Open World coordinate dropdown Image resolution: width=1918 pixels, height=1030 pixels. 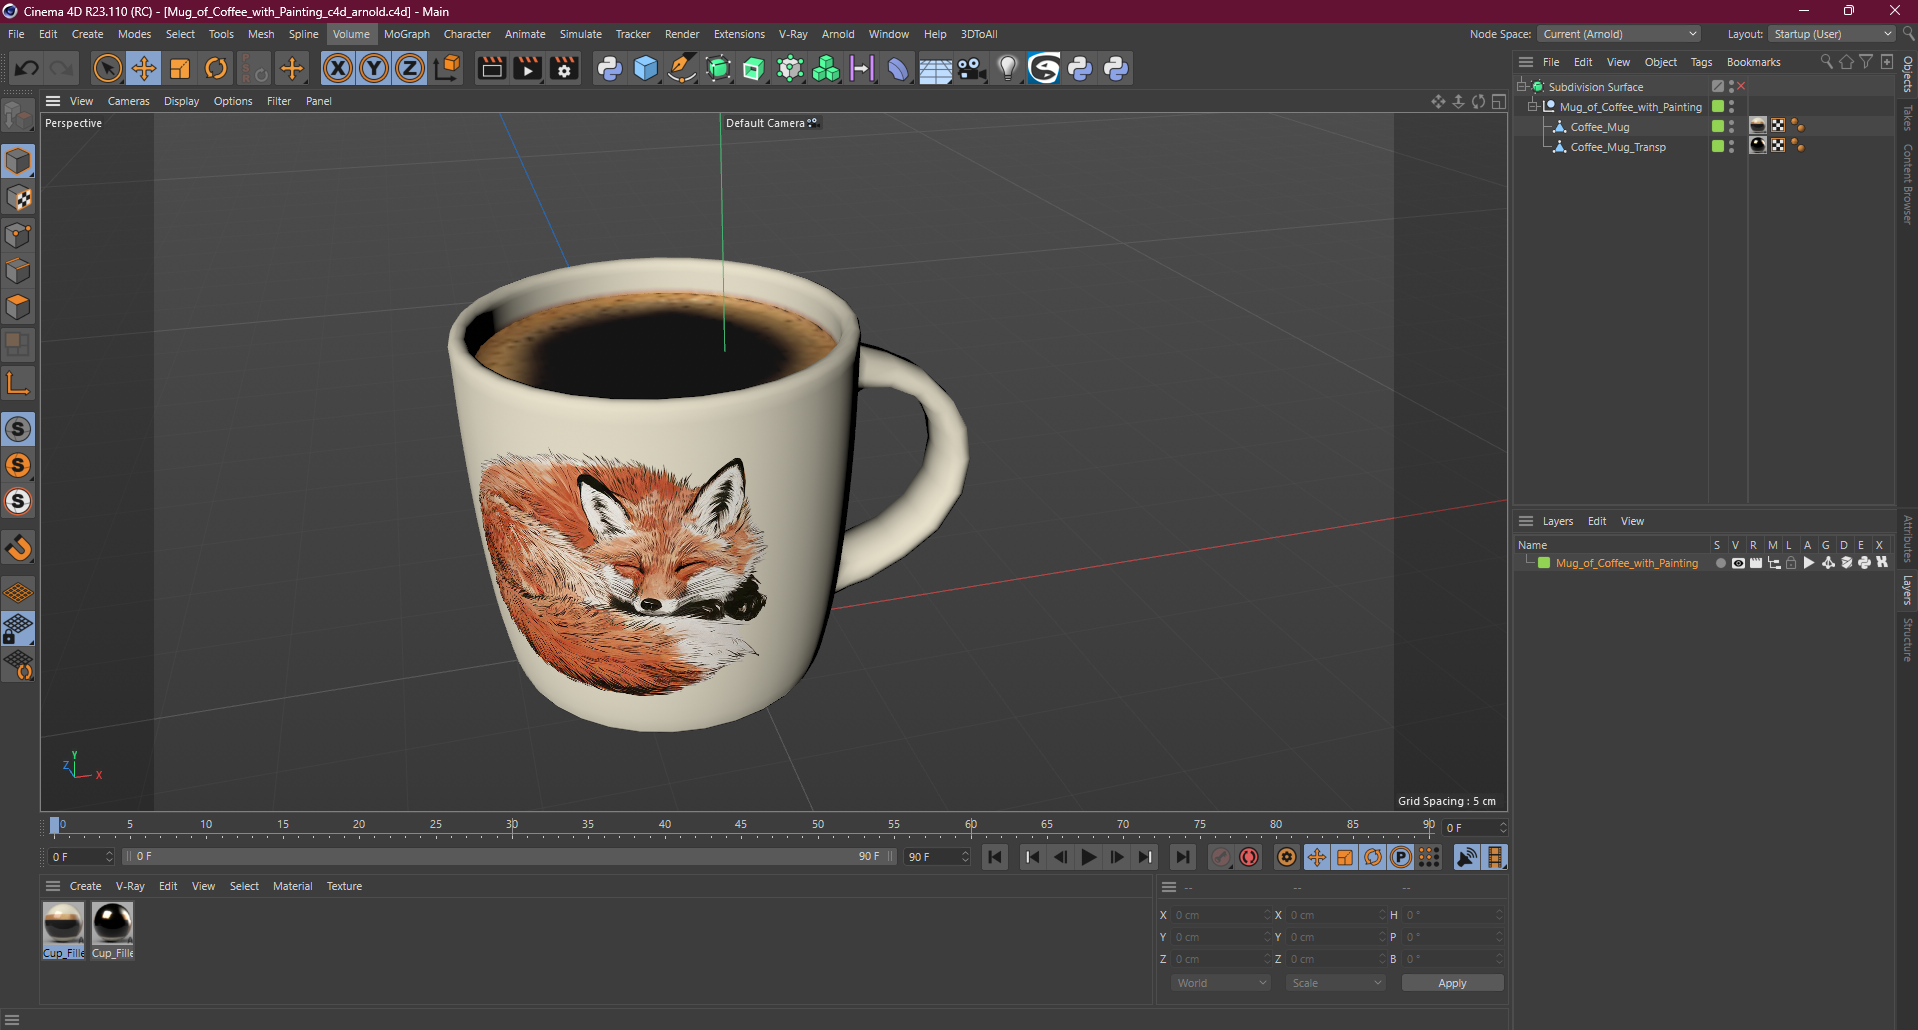click(x=1221, y=983)
